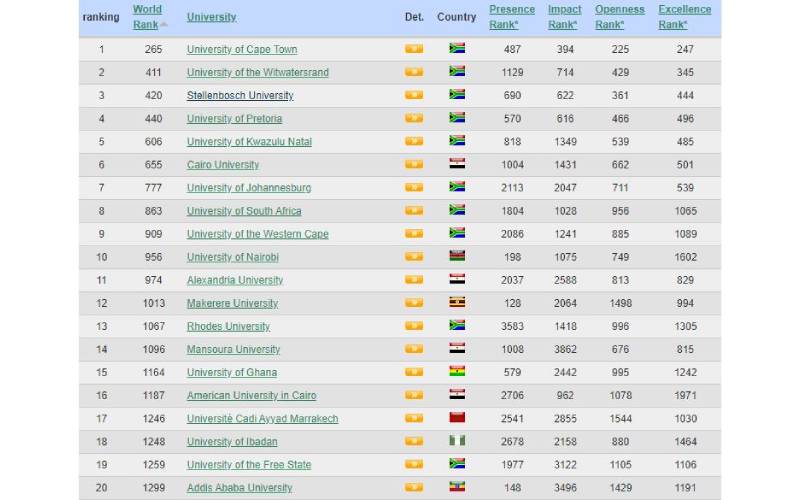This screenshot has width=800, height=500.
Task: Open University of Ibadan link
Action: click(232, 442)
